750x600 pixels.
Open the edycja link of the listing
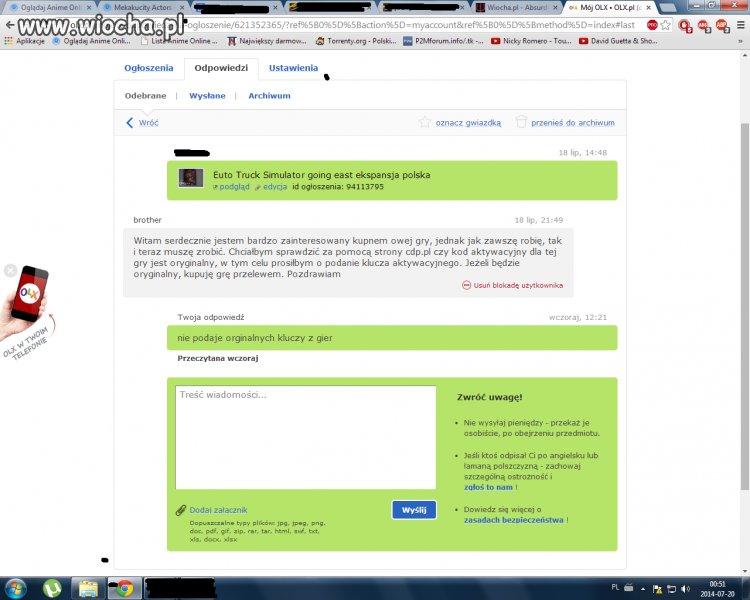pyautogui.click(x=275, y=187)
